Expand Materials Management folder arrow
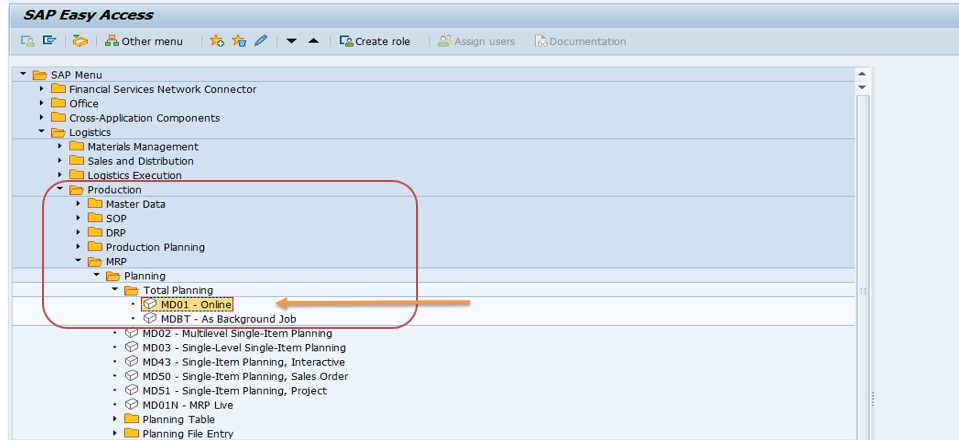Screen dimensions: 959x440 [60, 146]
